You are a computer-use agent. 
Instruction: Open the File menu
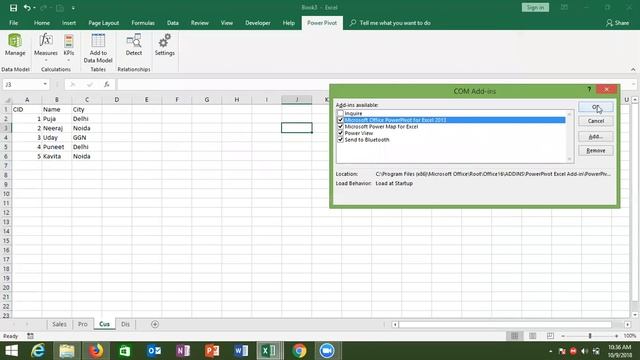(13, 23)
